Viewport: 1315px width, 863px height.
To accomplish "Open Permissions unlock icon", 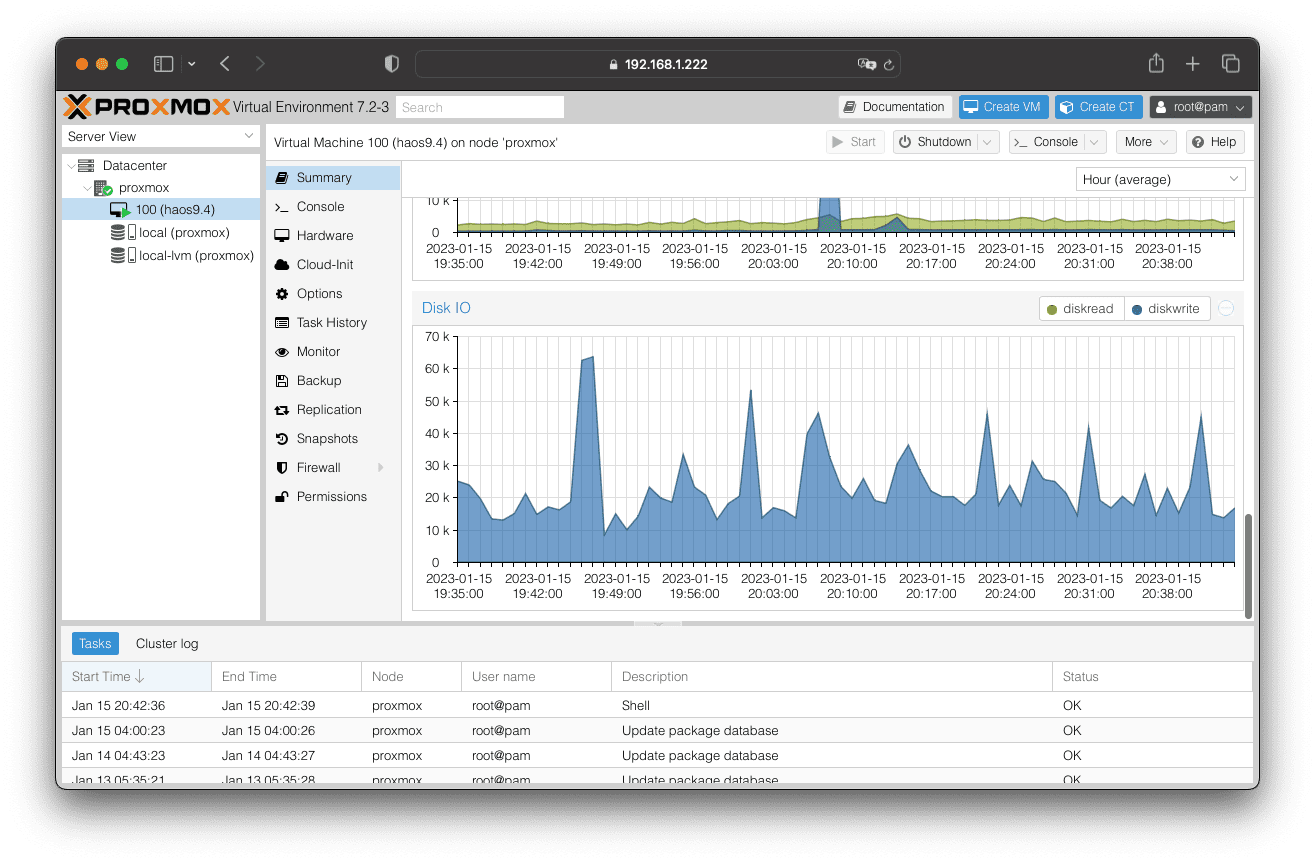I will (x=281, y=497).
